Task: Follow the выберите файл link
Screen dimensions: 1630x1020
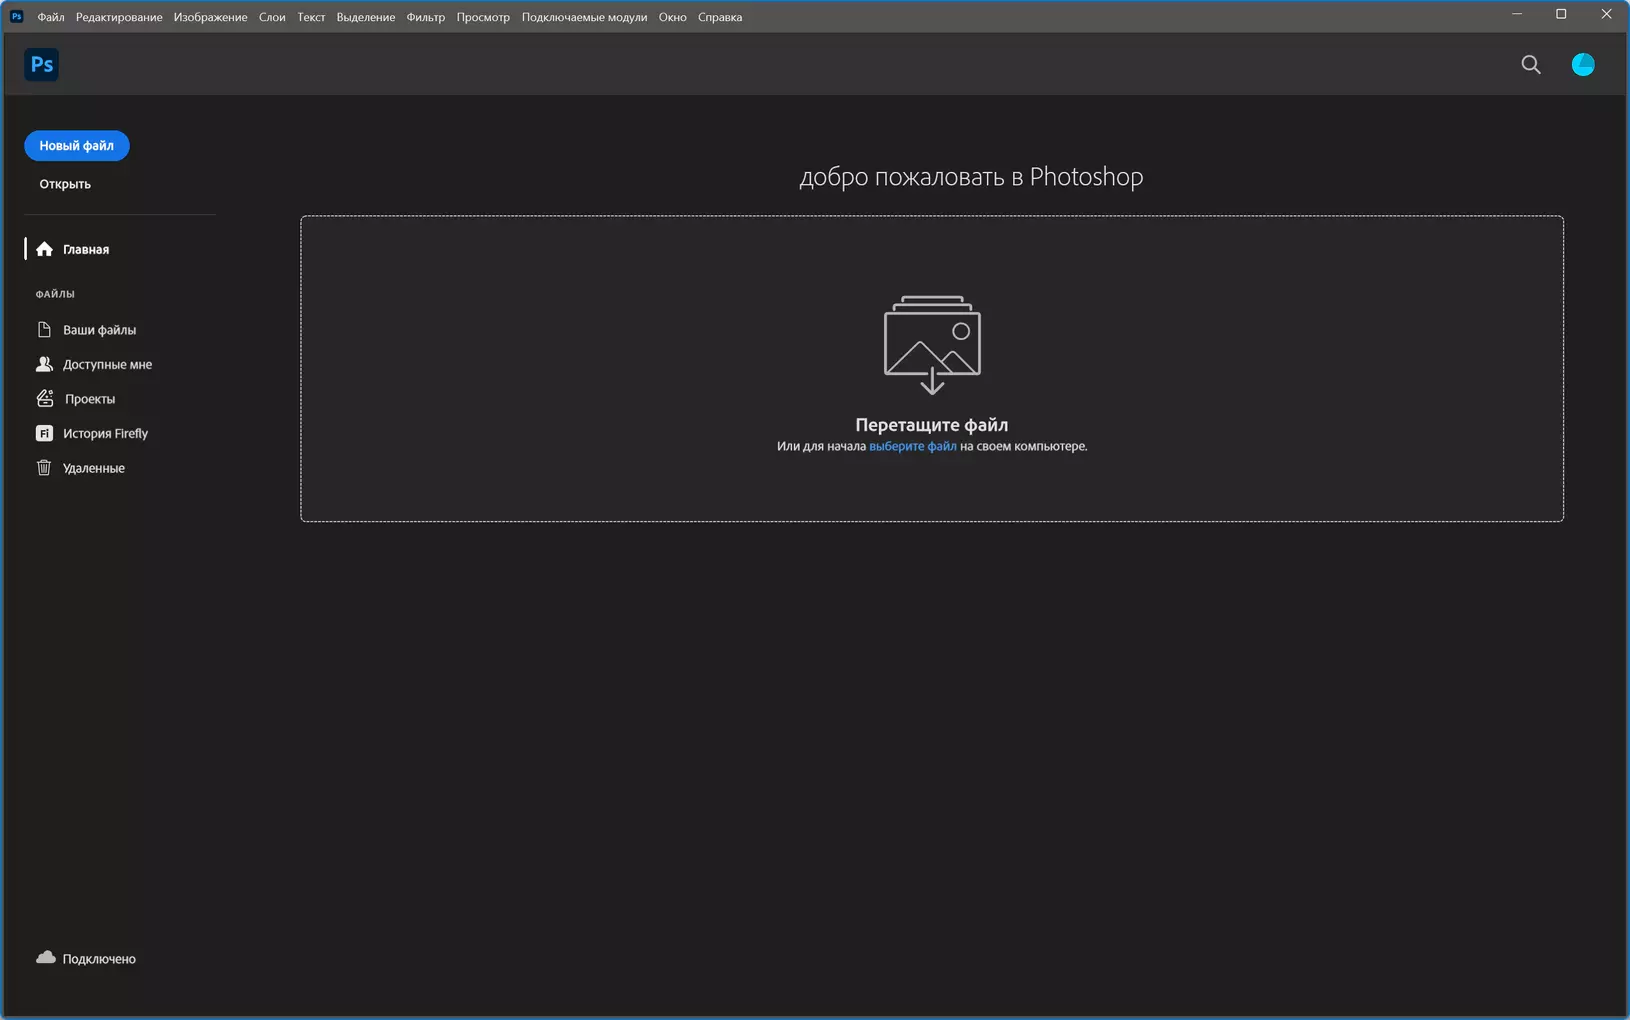Action: (x=913, y=446)
